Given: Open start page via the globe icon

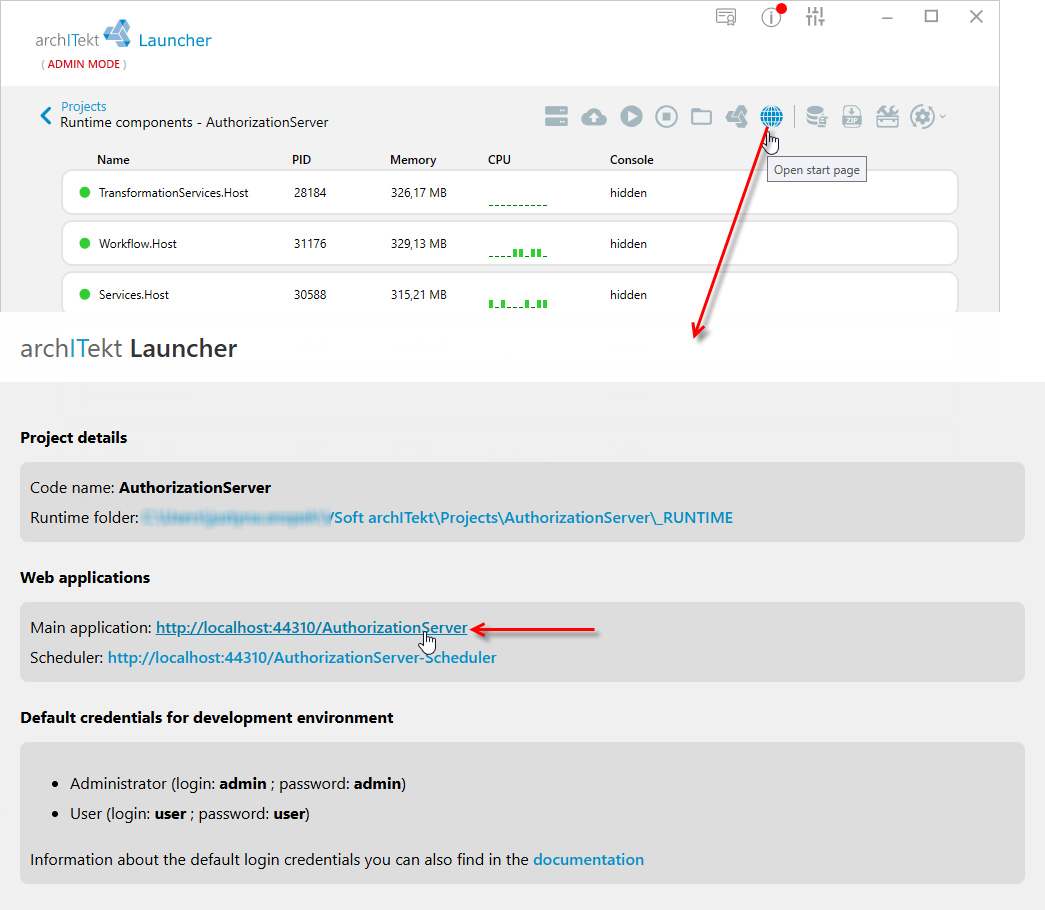Looking at the screenshot, I should coord(772,117).
